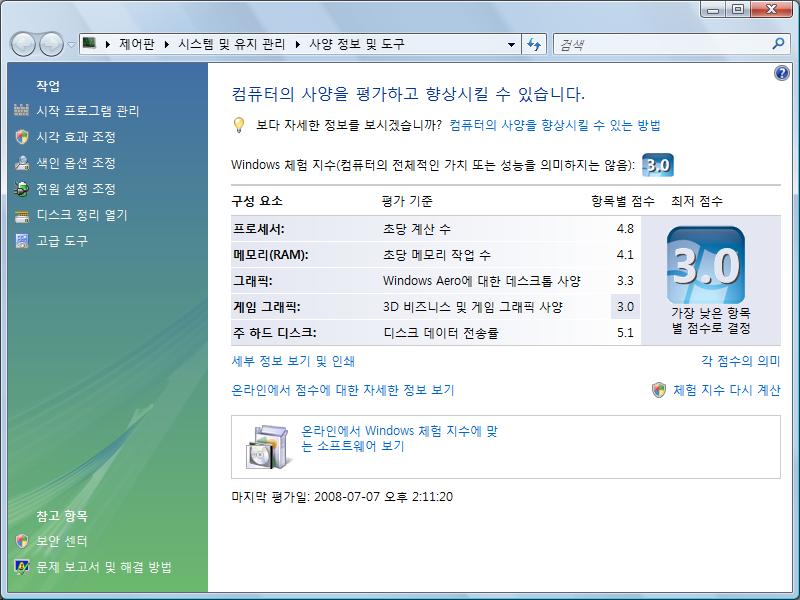Expand arrow before 제어판 in breadcrumb
Screen dimensions: 800x600
point(108,44)
